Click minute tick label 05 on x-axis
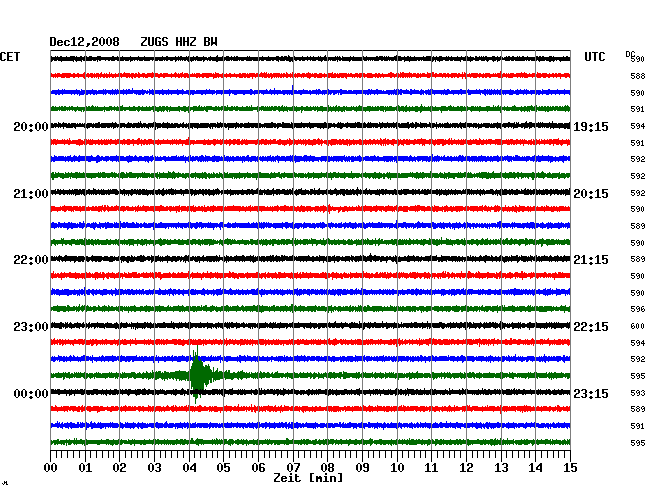The width and height of the screenshot is (650, 494). point(223,468)
